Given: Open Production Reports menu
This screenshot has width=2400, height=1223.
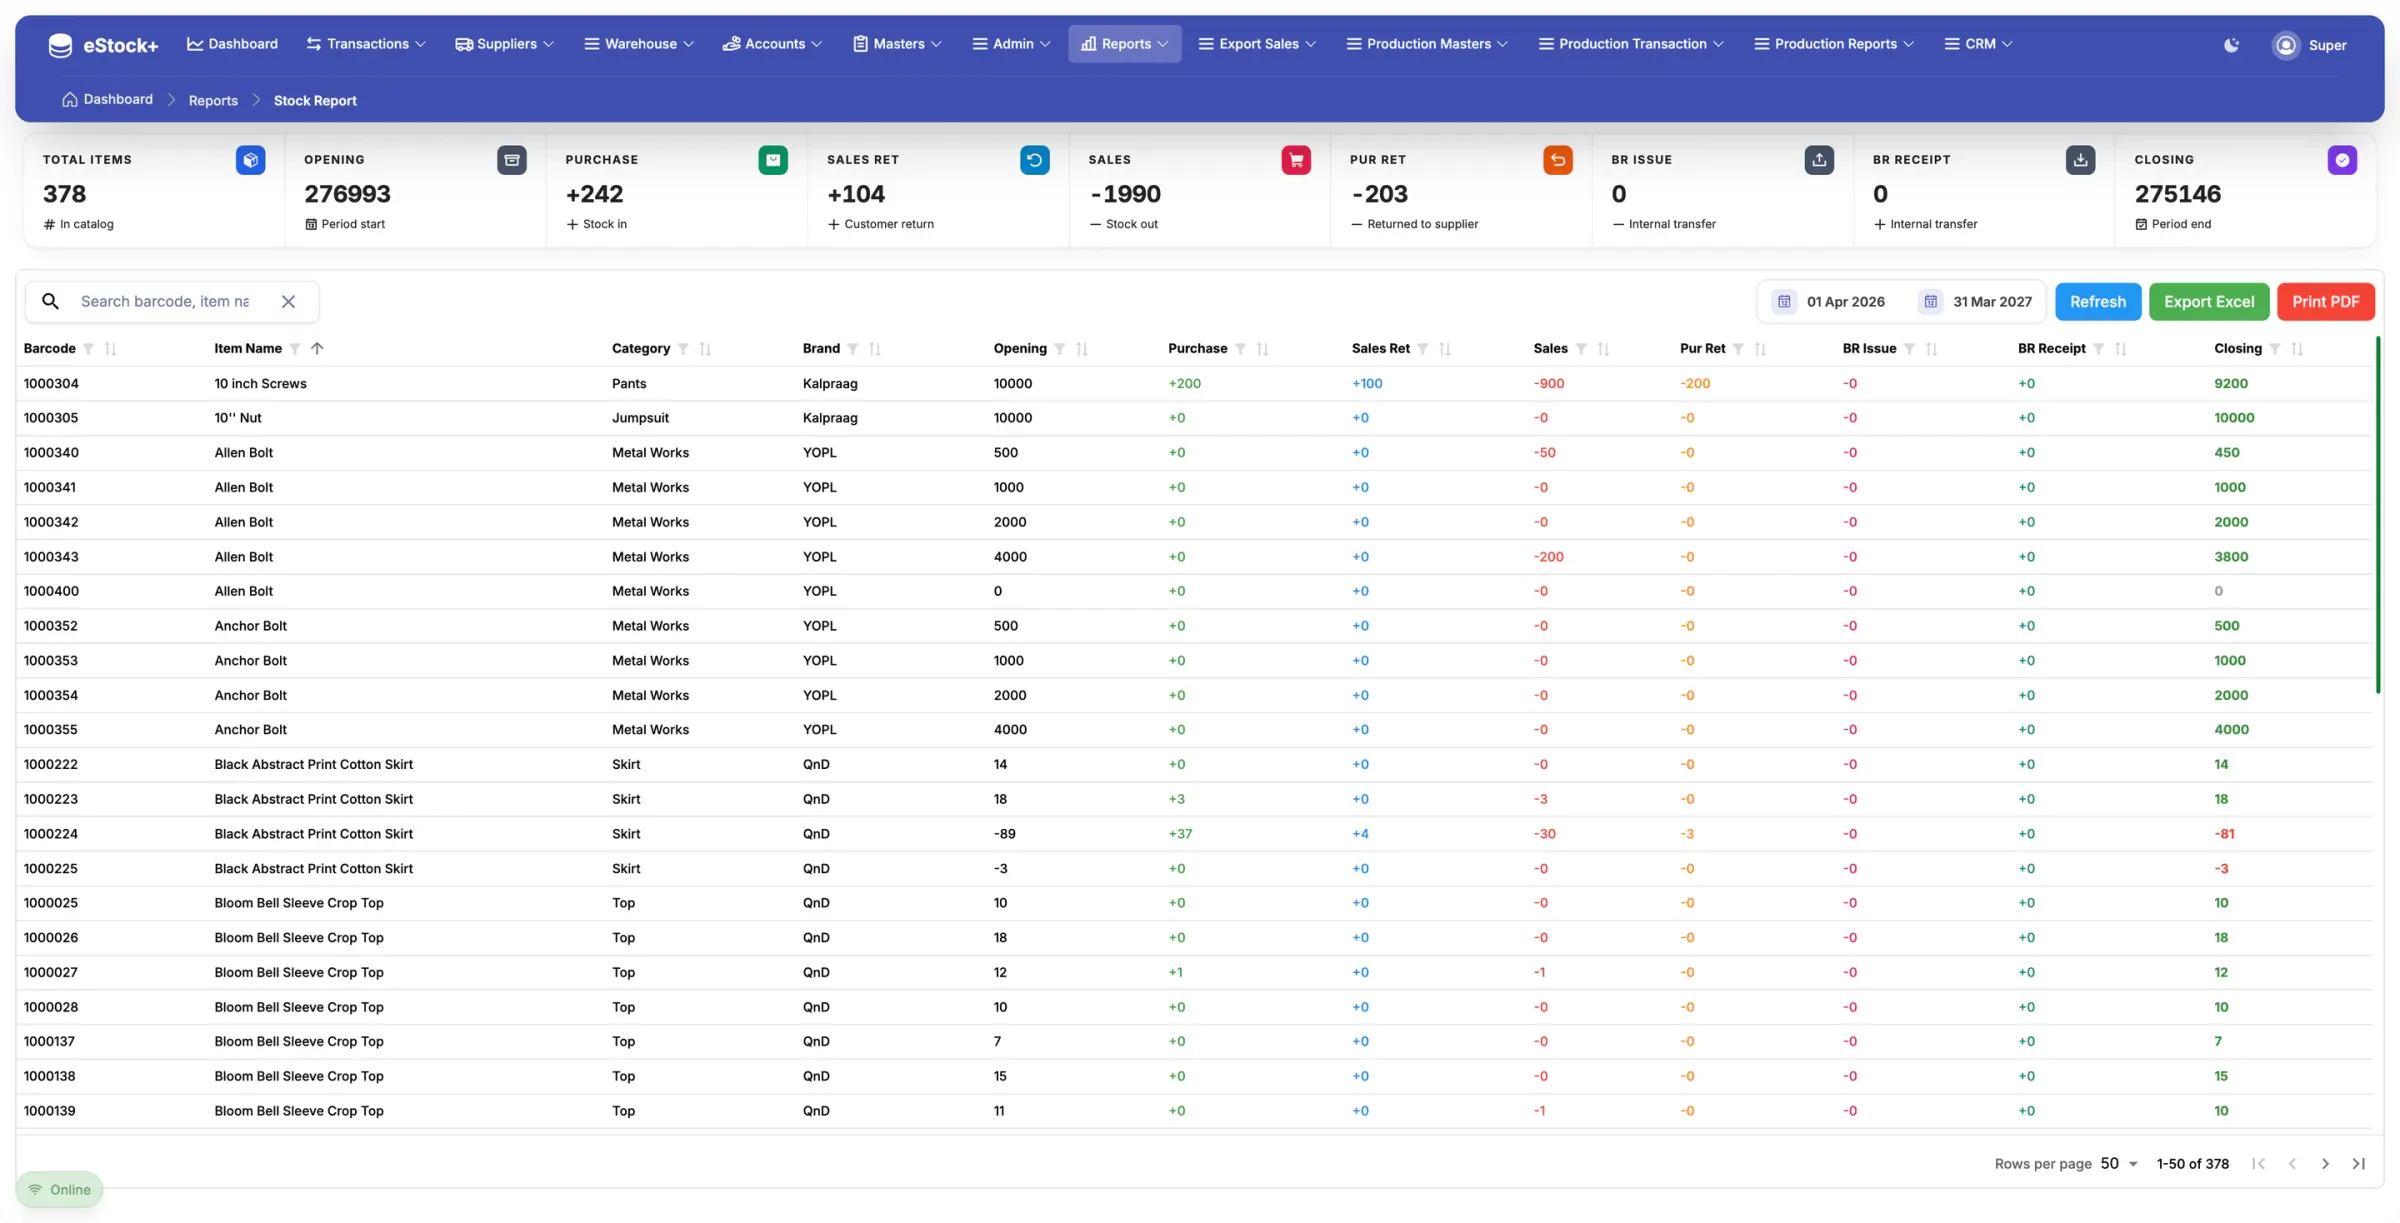Looking at the screenshot, I should (1834, 44).
